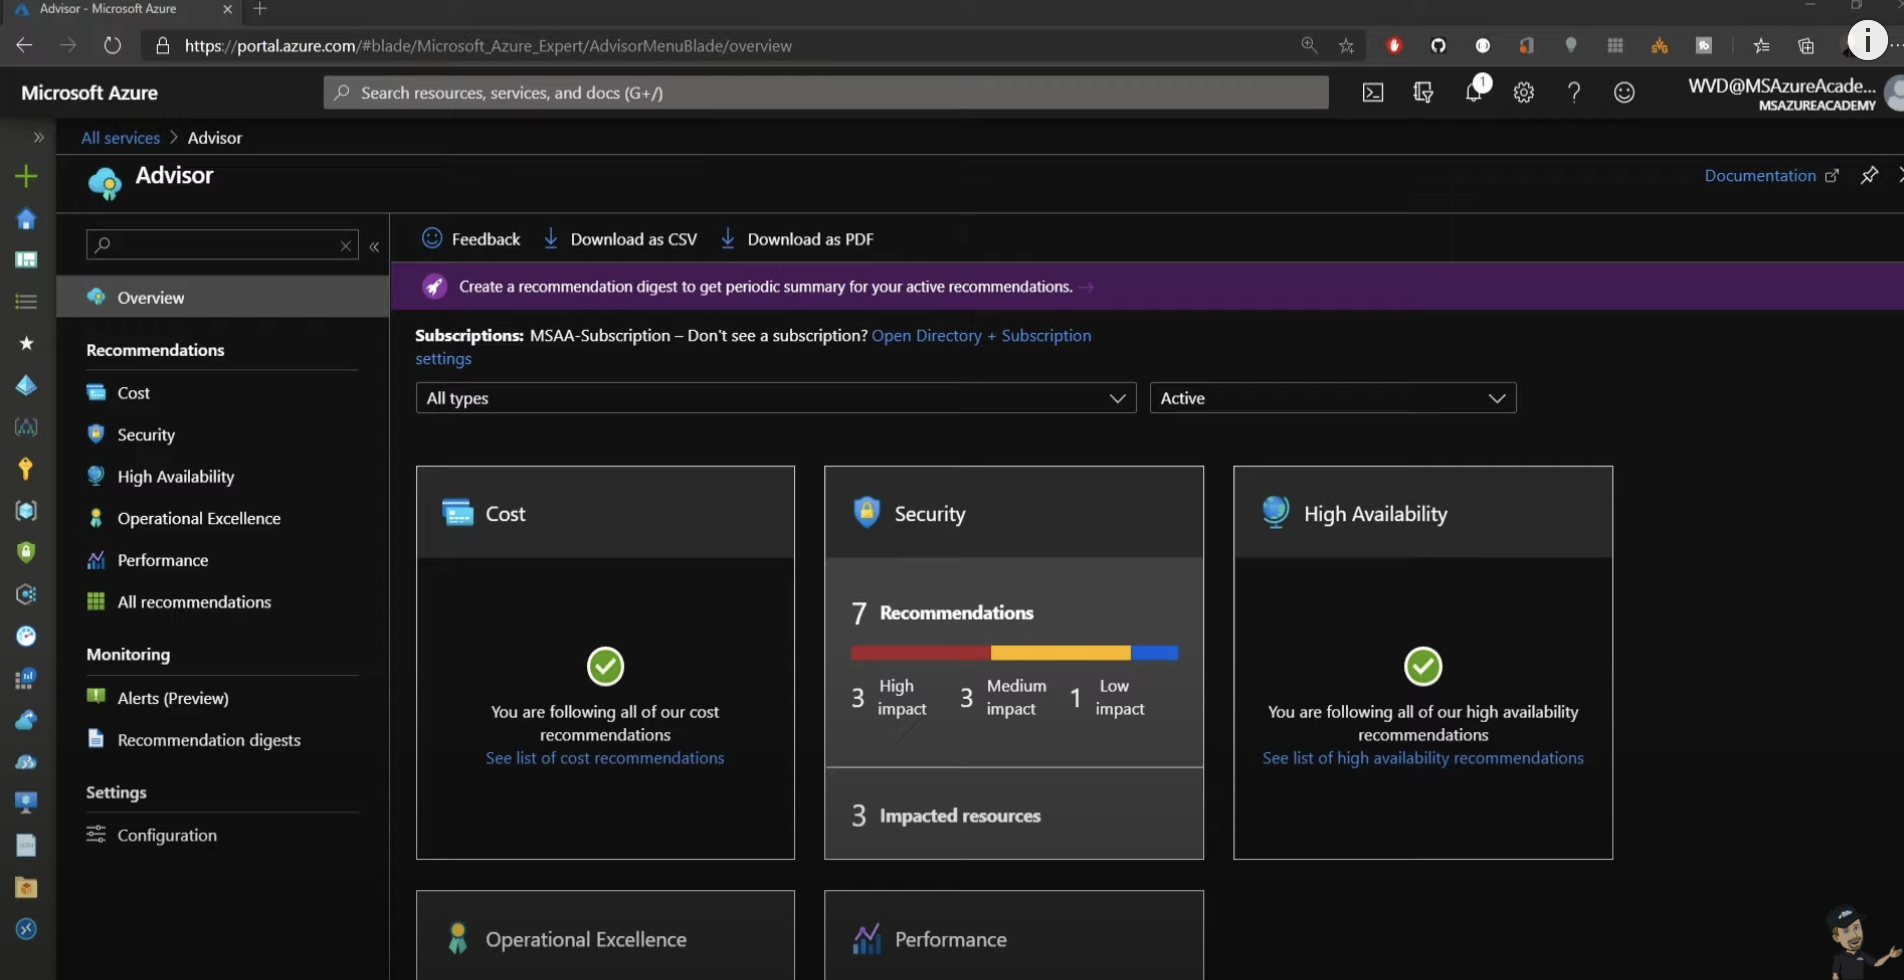Click the red high impact bar segment
Screen dimensions: 1904x980
[x=920, y=653]
